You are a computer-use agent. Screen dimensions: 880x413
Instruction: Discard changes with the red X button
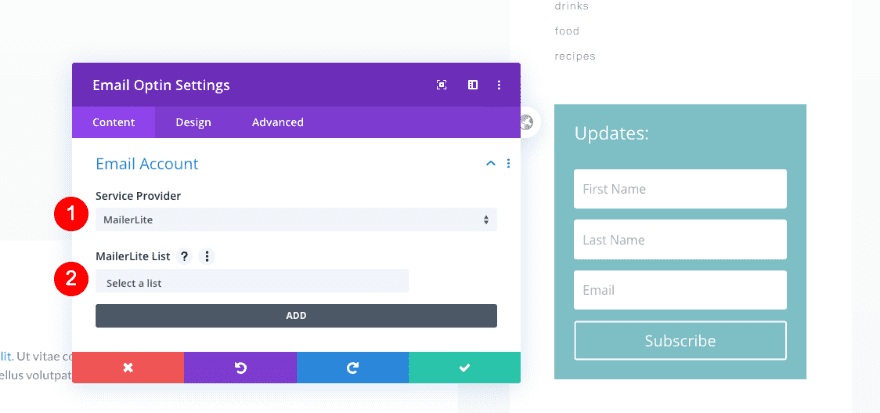coord(128,368)
